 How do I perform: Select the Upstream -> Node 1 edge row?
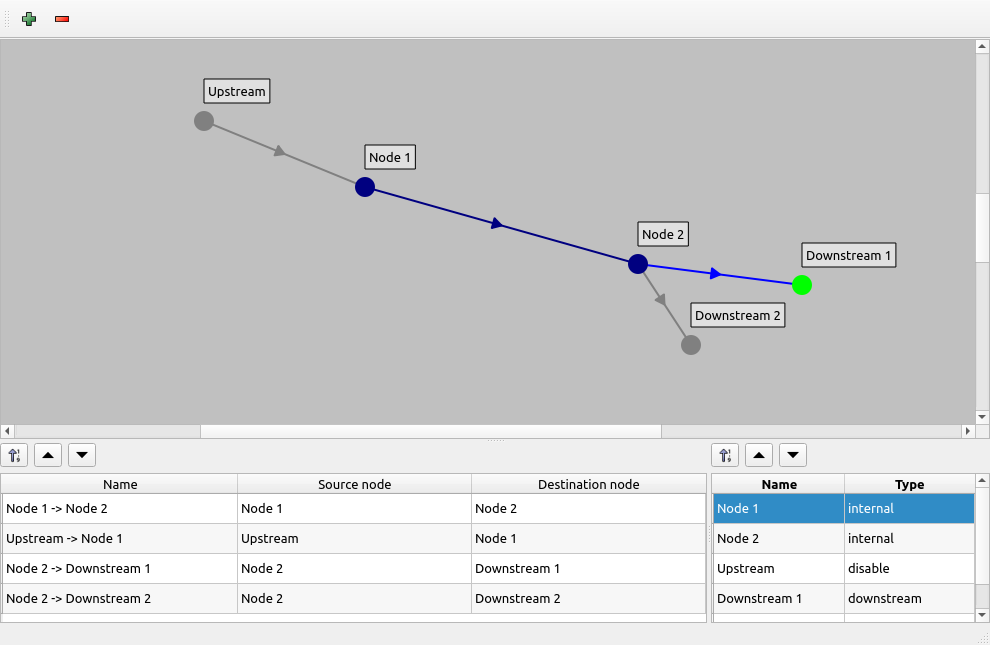coord(120,539)
